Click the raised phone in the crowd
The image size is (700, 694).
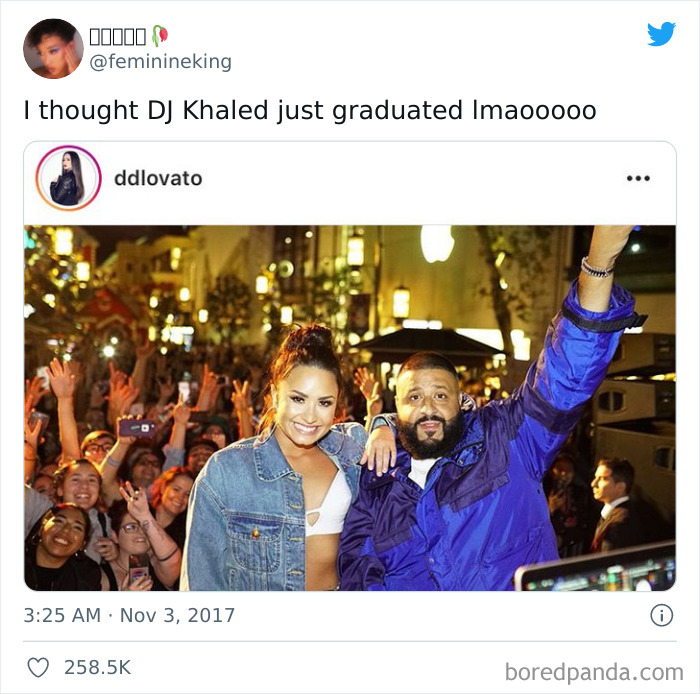(137, 428)
